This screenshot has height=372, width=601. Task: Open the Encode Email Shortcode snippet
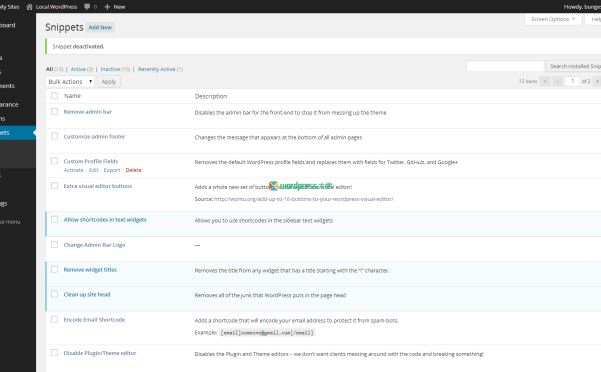[94, 320]
